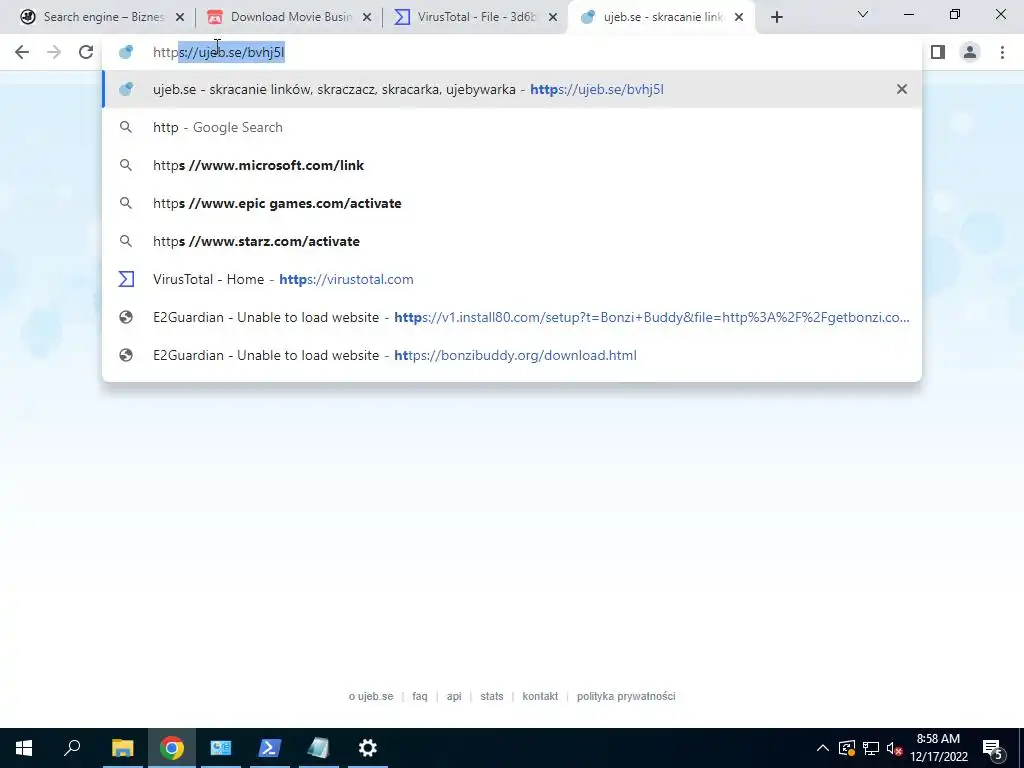Close the ujeb.se tab
Viewport: 1024px width, 768px height.
pos(739,18)
